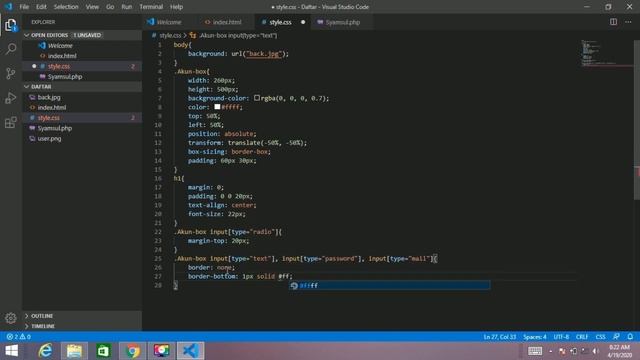The image size is (640, 360).
Task: Open the Selection menu
Action: click(x=66, y=7)
